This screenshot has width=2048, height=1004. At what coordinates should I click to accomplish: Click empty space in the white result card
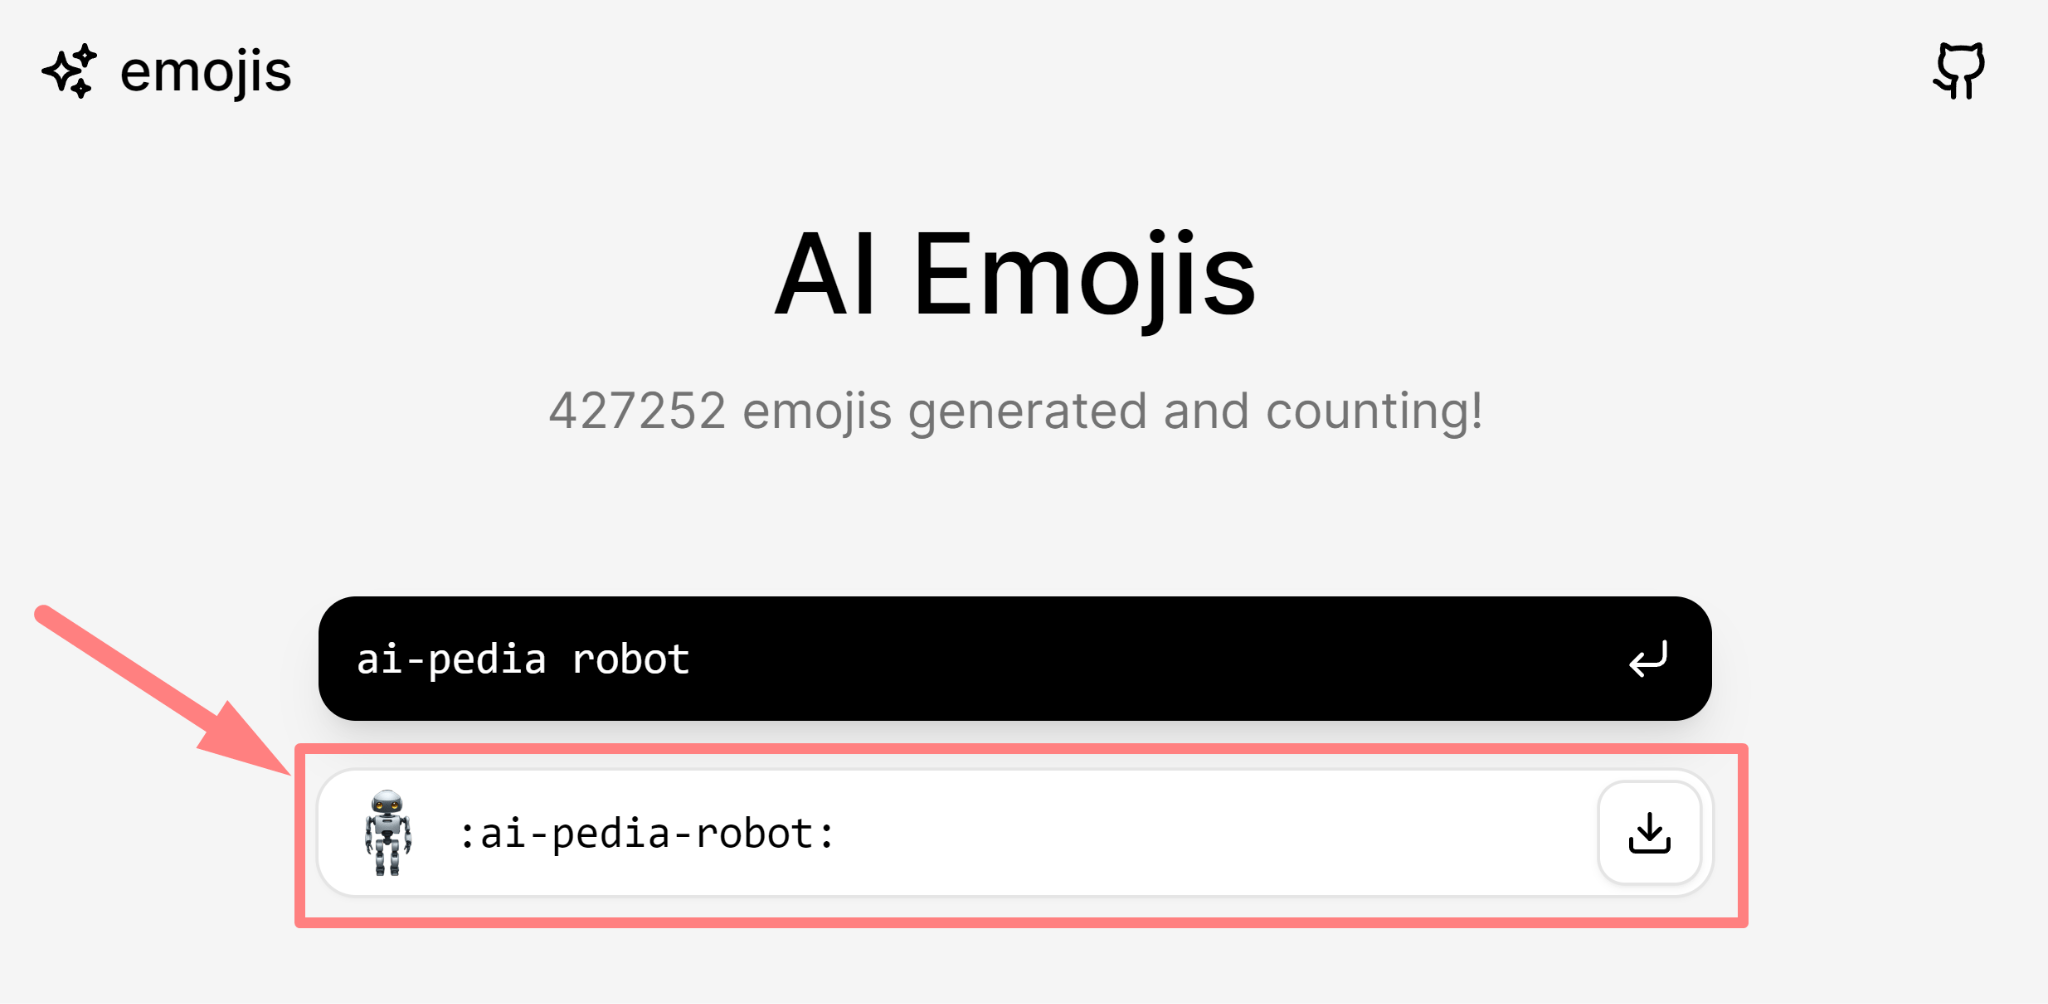tap(1200, 834)
